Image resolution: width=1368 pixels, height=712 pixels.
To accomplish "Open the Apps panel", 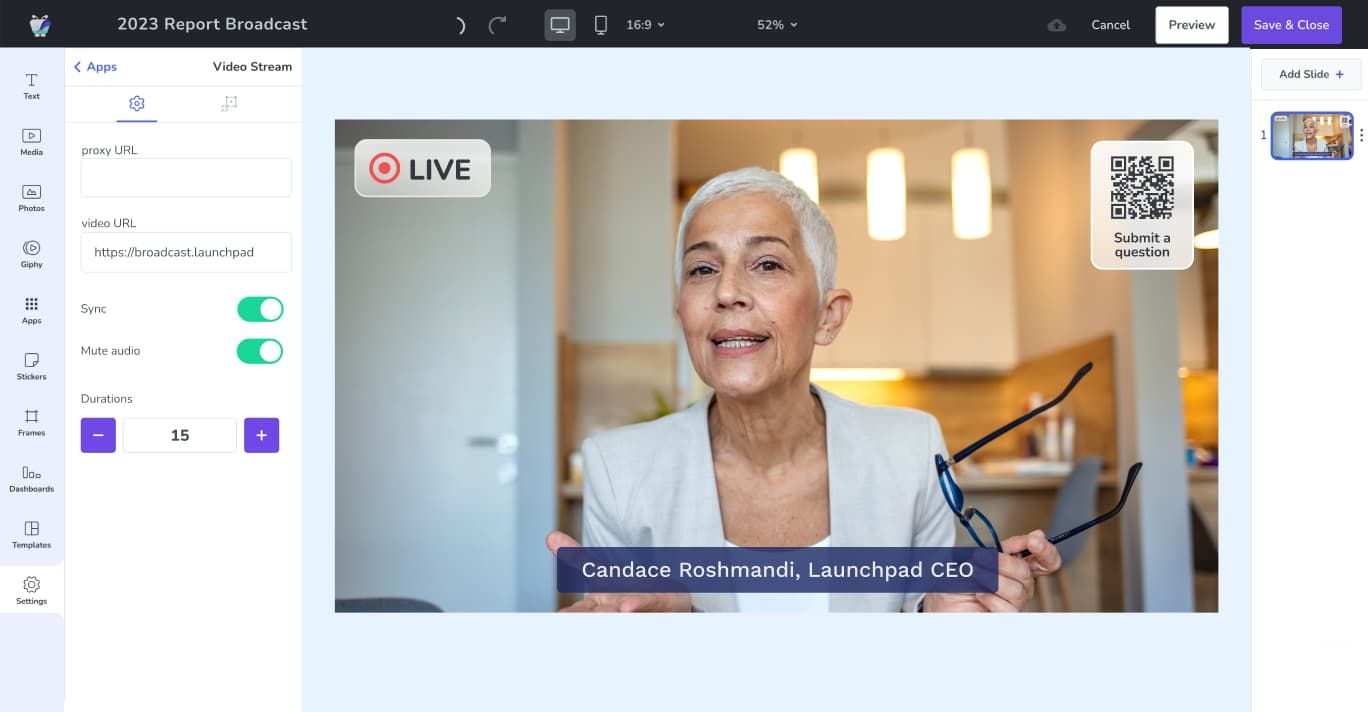I will pos(32,310).
